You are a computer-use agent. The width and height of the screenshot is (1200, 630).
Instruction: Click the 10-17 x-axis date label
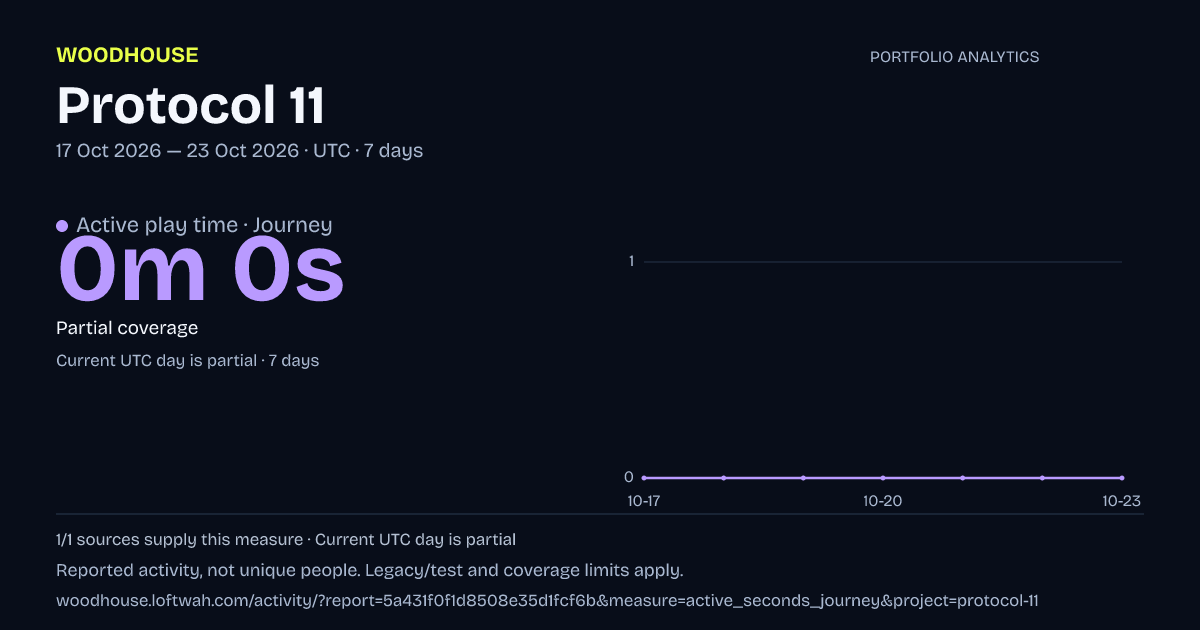point(643,501)
